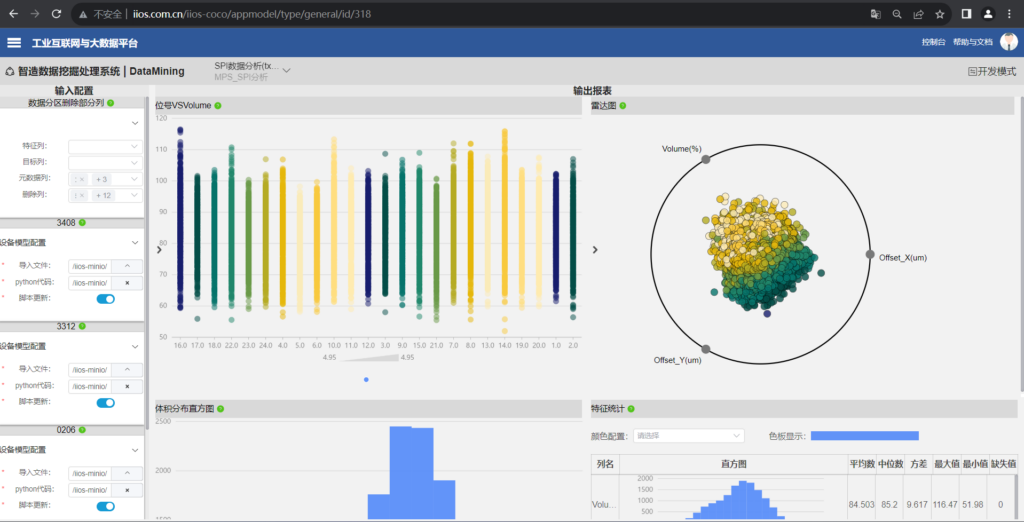
Task: Click the 方差 column header
Action: pos(918,464)
